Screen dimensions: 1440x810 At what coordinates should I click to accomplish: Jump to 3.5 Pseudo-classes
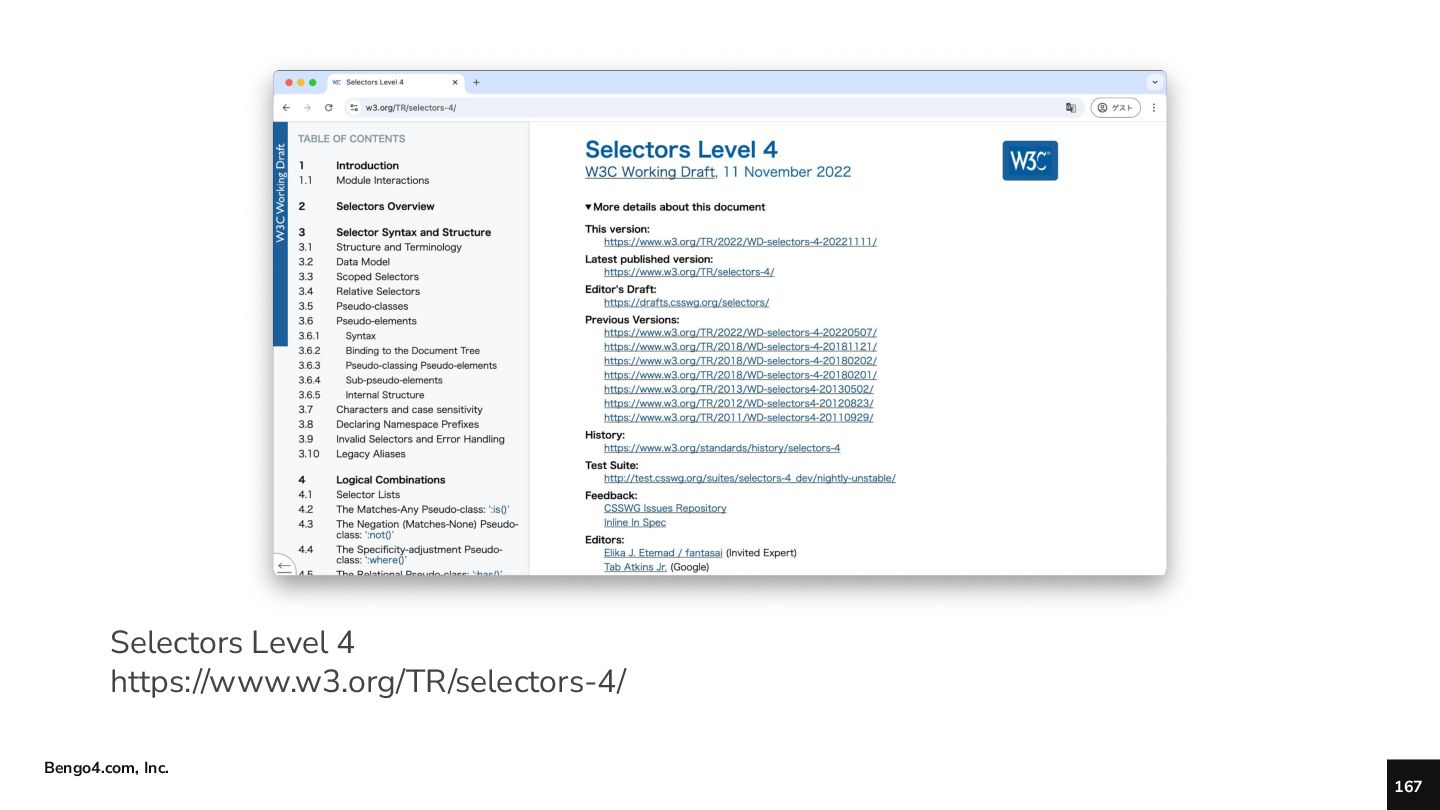(372, 307)
